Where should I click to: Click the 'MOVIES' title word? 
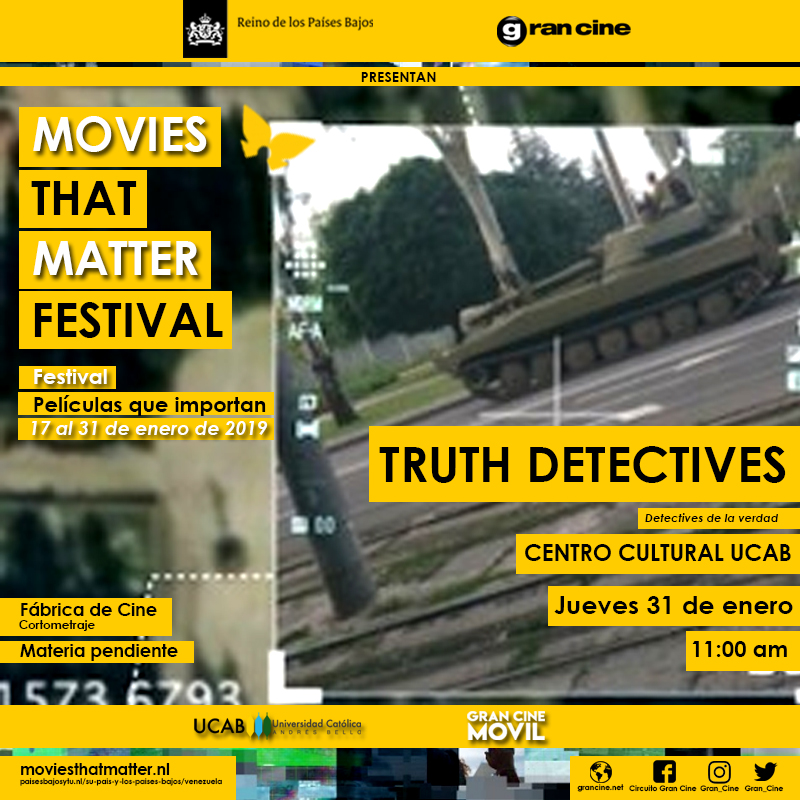point(120,135)
